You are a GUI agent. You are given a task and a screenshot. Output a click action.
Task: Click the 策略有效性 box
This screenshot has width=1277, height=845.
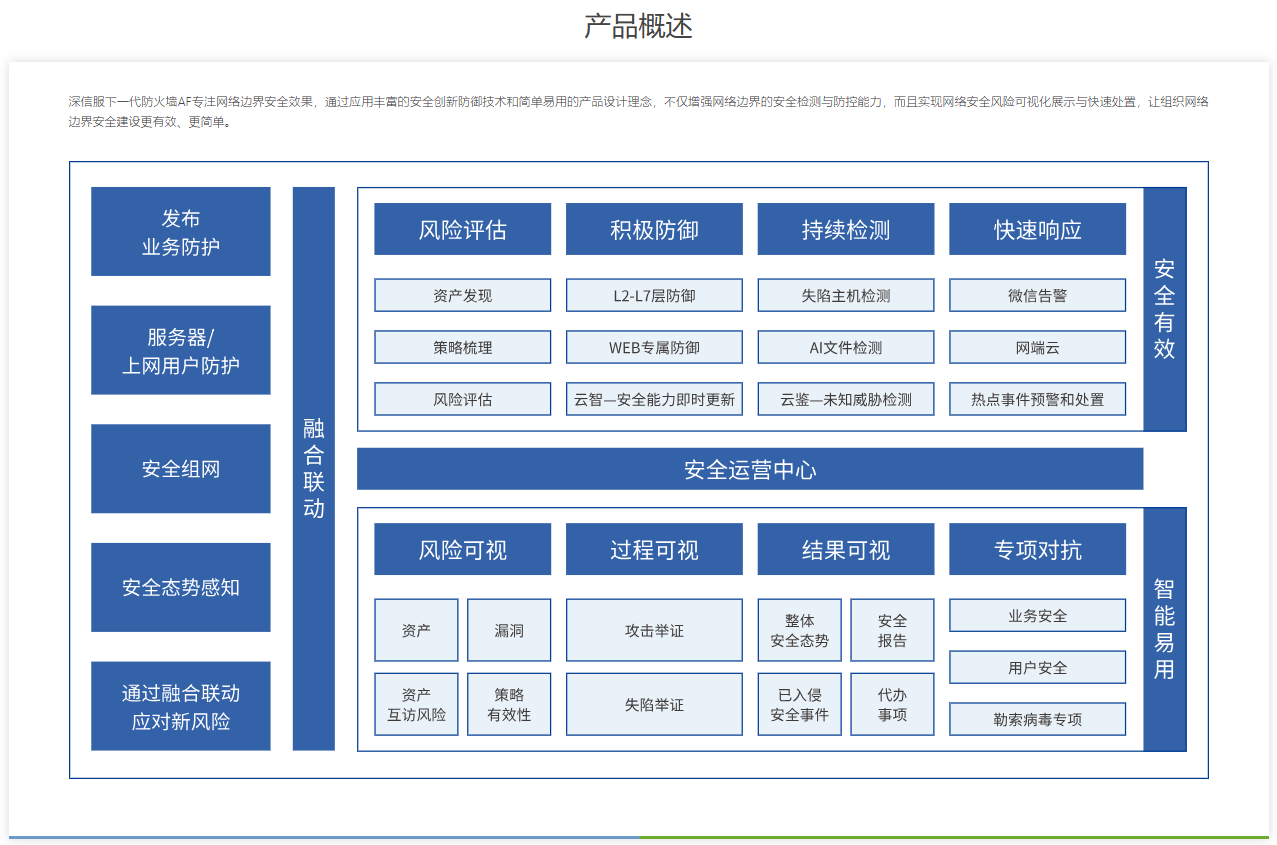[509, 704]
